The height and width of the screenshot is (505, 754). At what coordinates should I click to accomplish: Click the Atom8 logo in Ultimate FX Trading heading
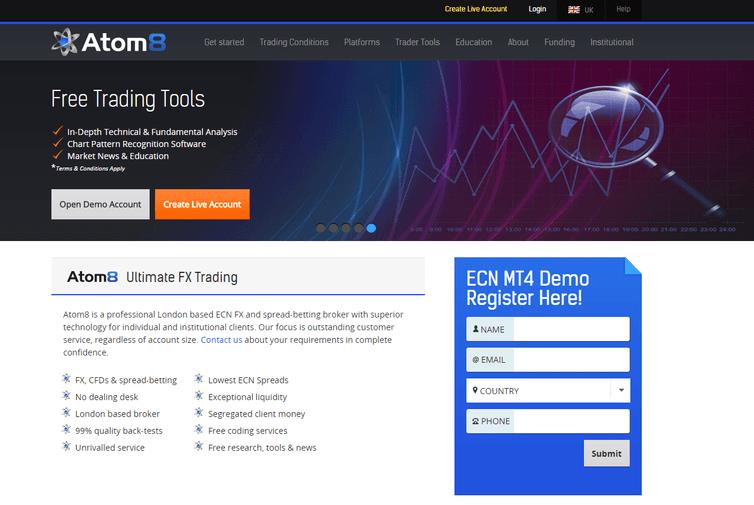click(x=92, y=277)
